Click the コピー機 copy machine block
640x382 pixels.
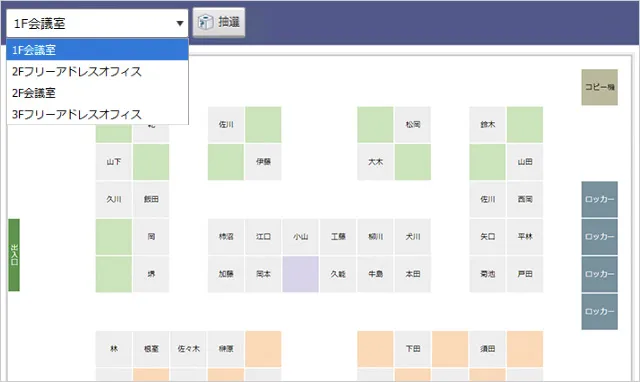click(x=599, y=87)
